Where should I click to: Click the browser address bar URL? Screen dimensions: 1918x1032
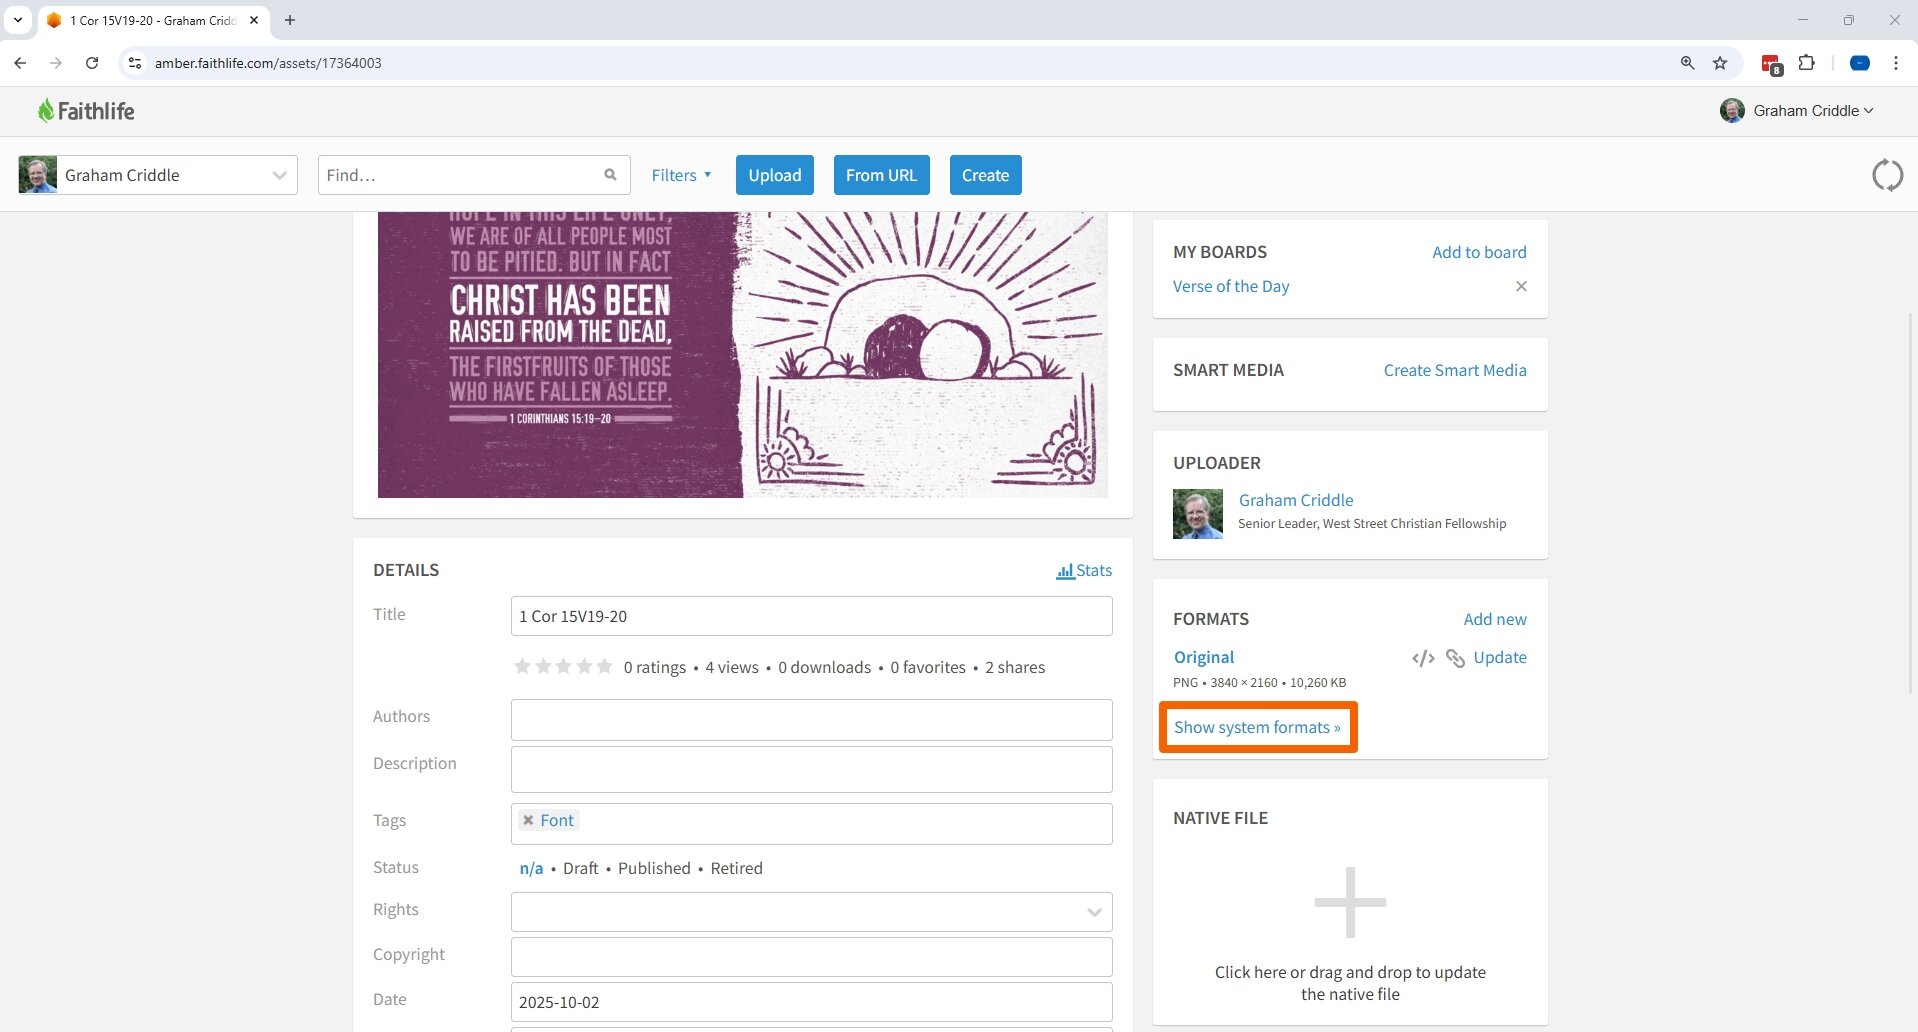268,63
